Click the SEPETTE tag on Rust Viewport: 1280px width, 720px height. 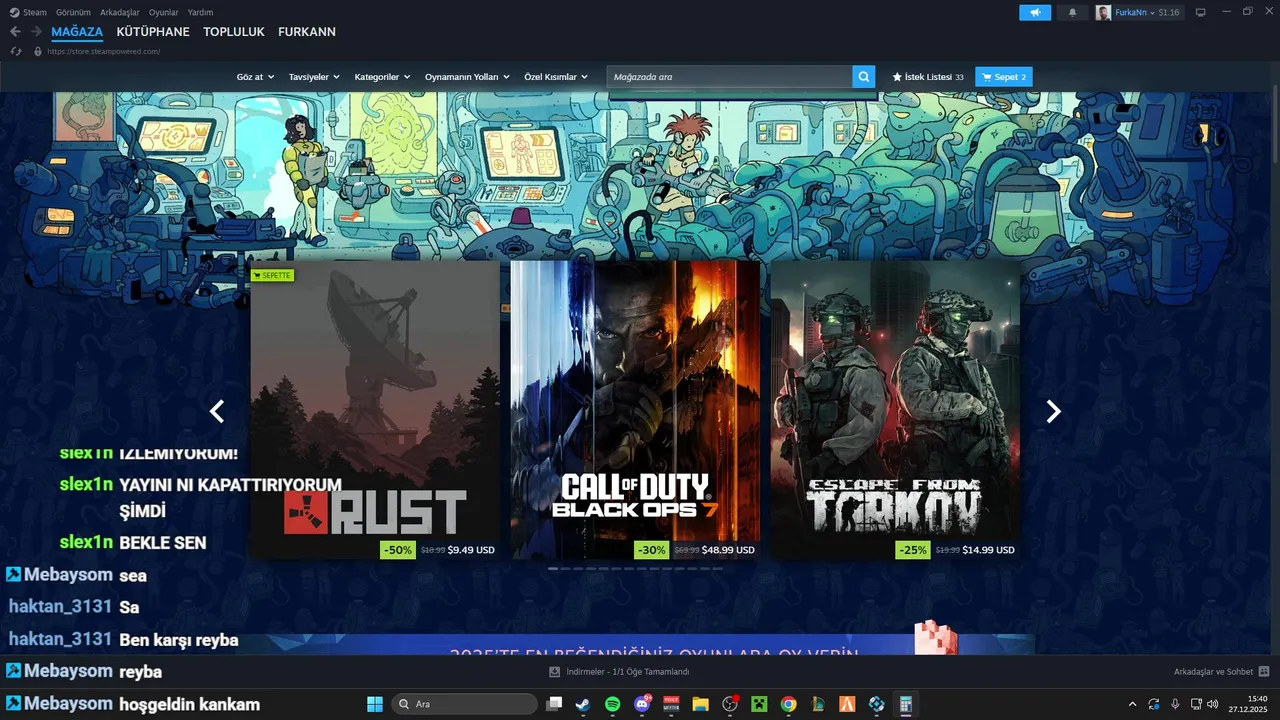click(x=272, y=275)
